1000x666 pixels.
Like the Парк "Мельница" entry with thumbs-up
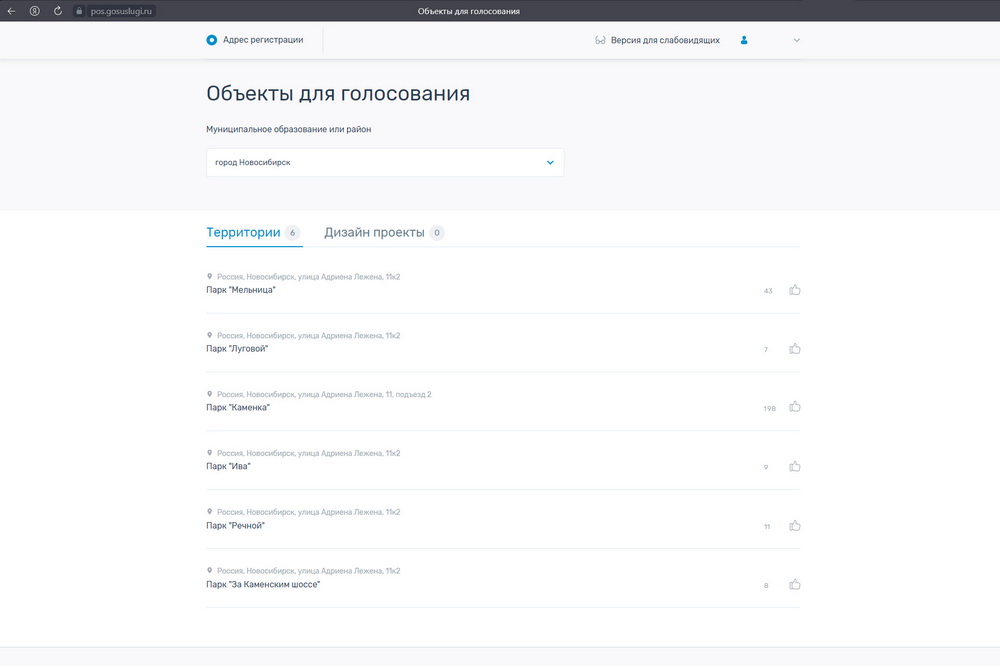click(x=795, y=290)
